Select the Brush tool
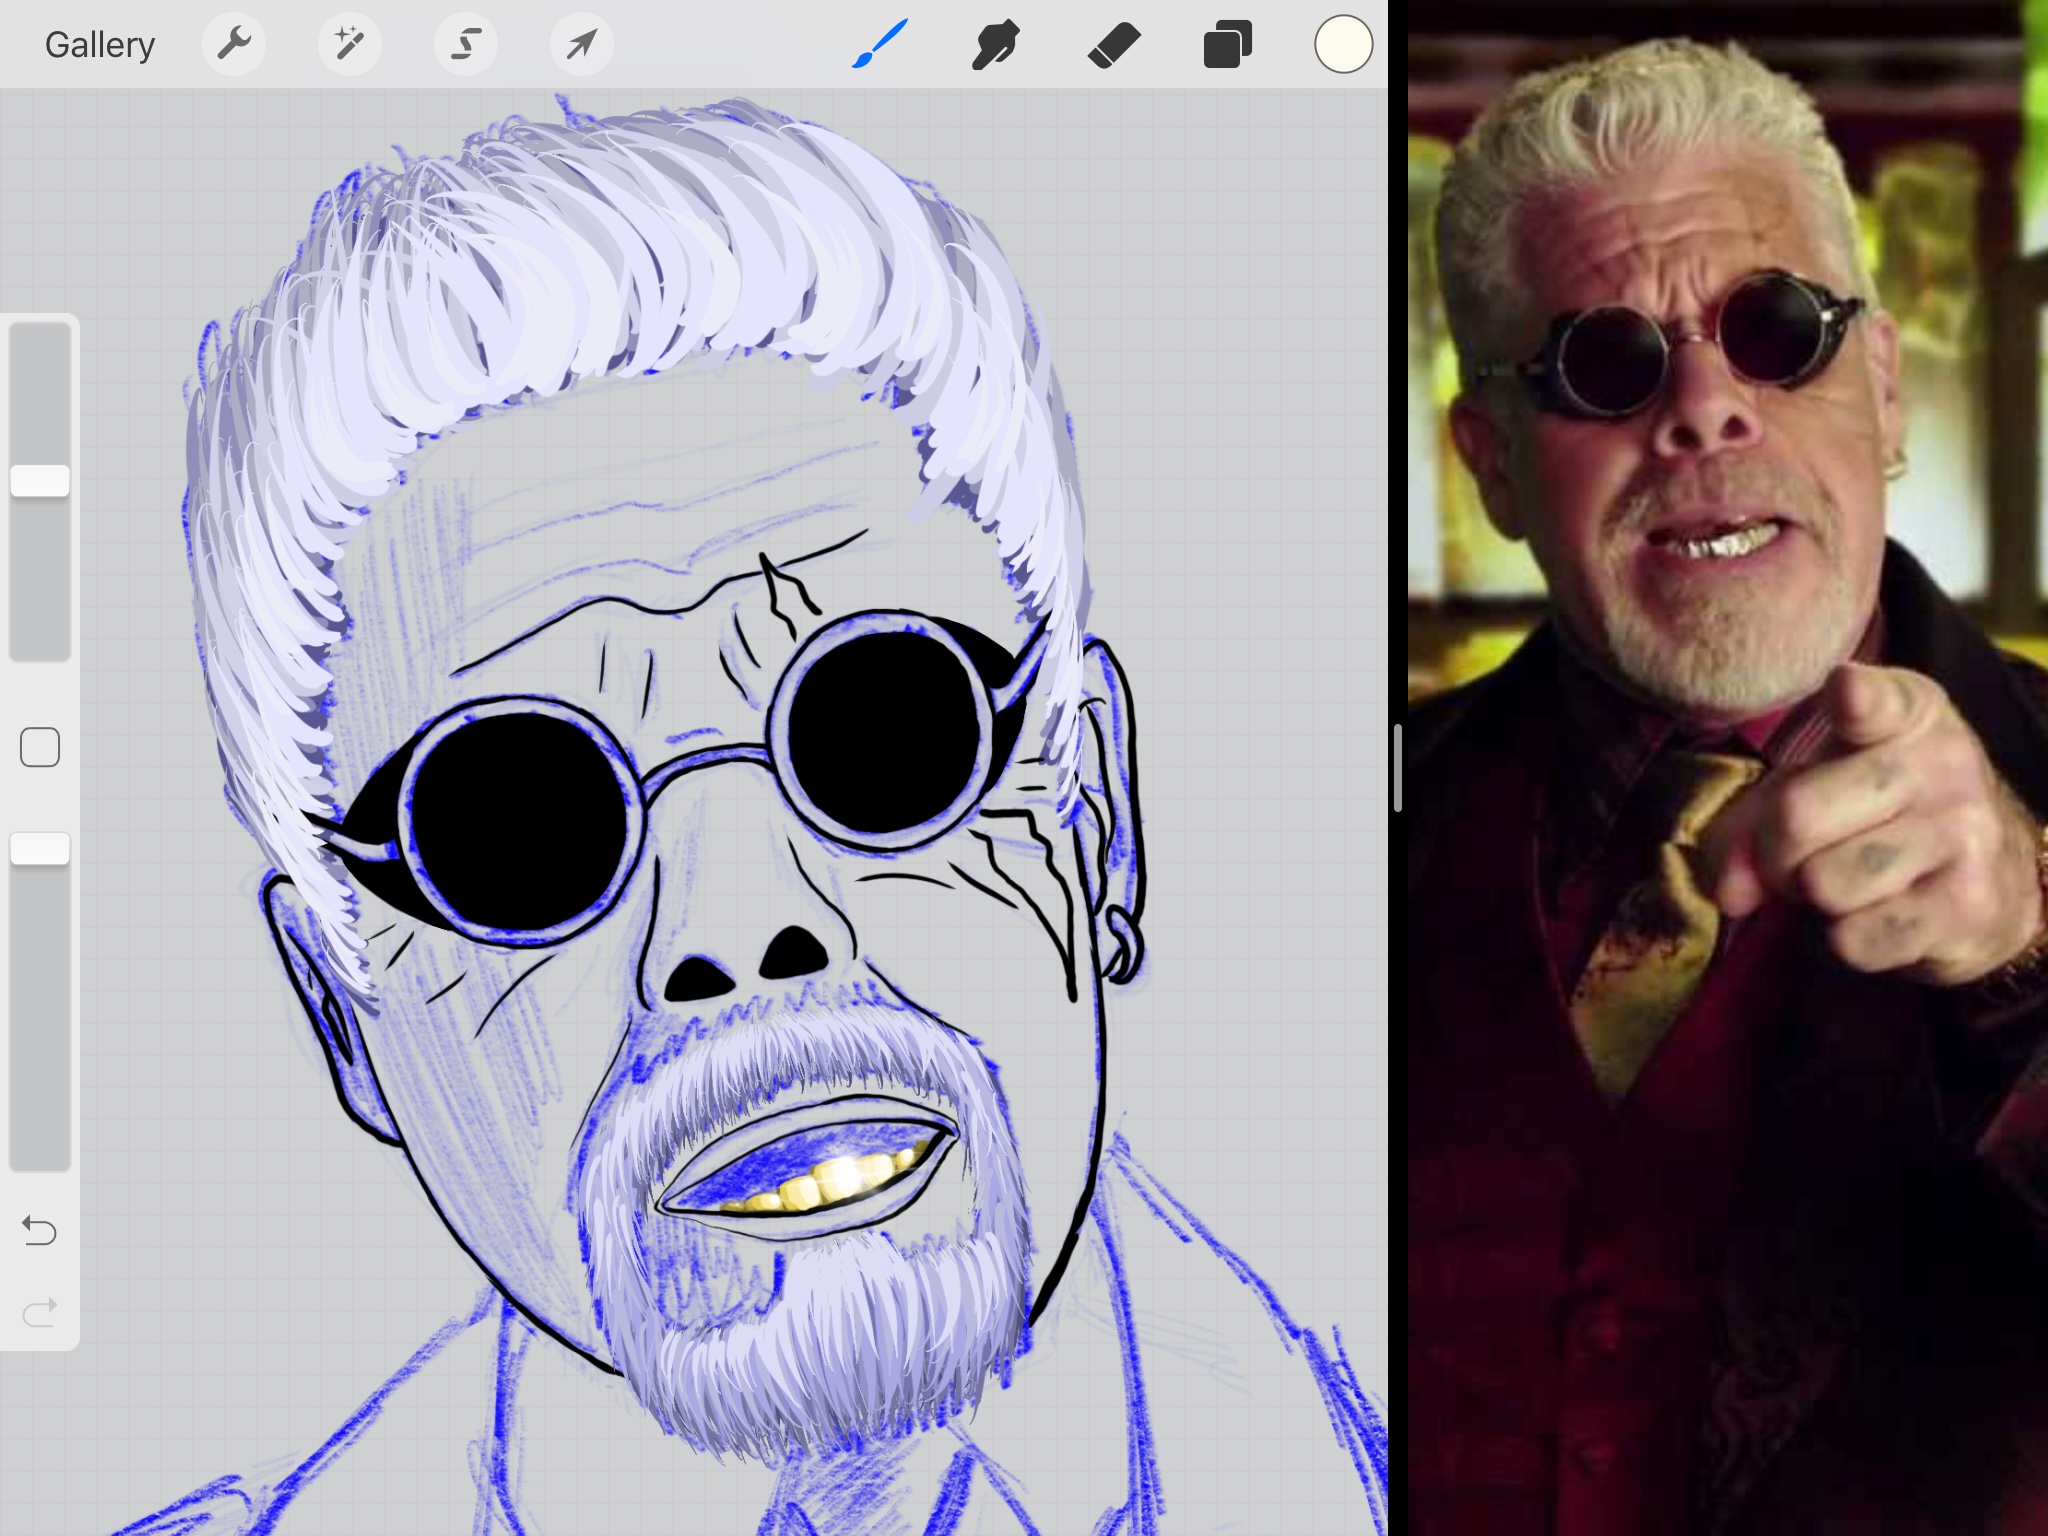 (880, 44)
